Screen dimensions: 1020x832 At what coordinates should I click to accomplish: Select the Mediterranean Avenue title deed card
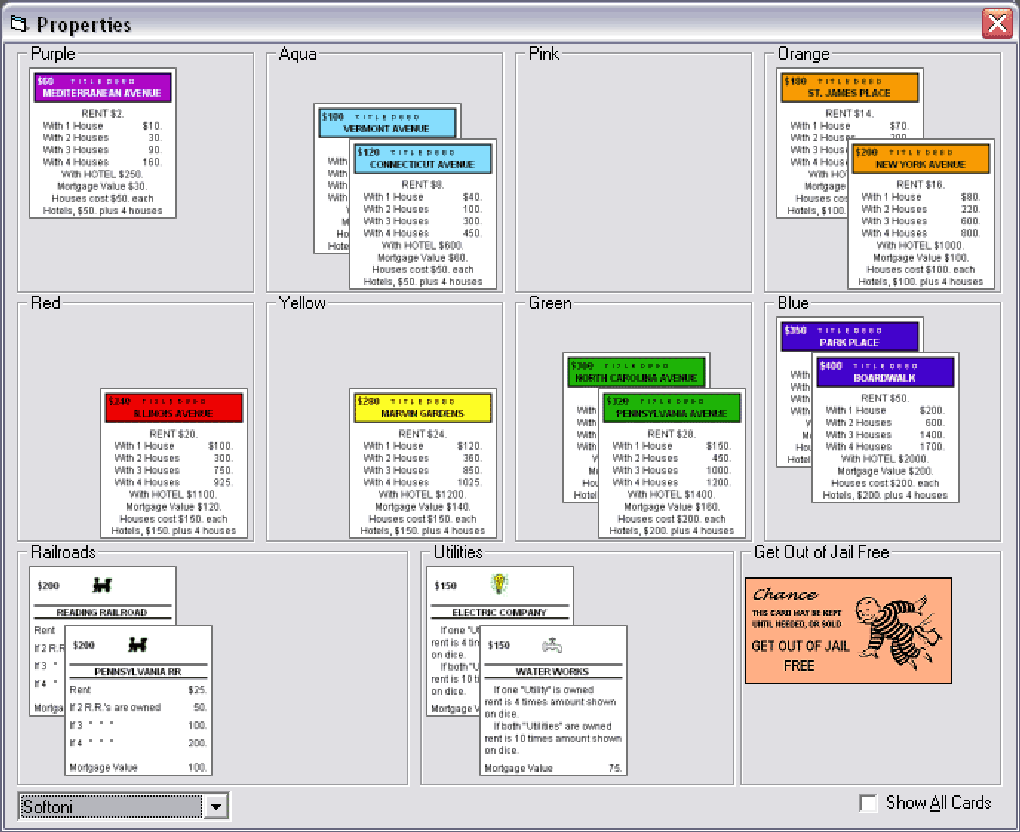[103, 143]
